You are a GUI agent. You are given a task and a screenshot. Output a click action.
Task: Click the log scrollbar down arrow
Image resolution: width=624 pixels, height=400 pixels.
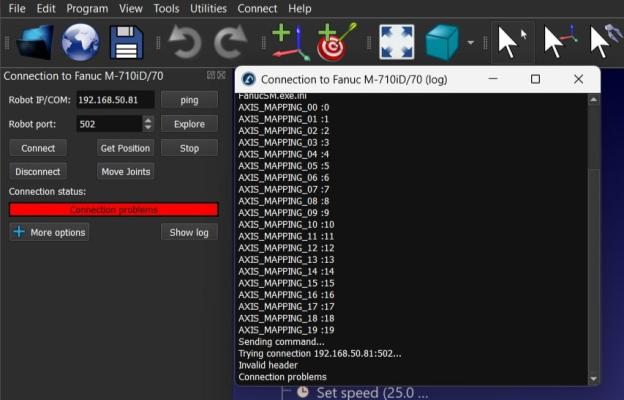tap(594, 379)
